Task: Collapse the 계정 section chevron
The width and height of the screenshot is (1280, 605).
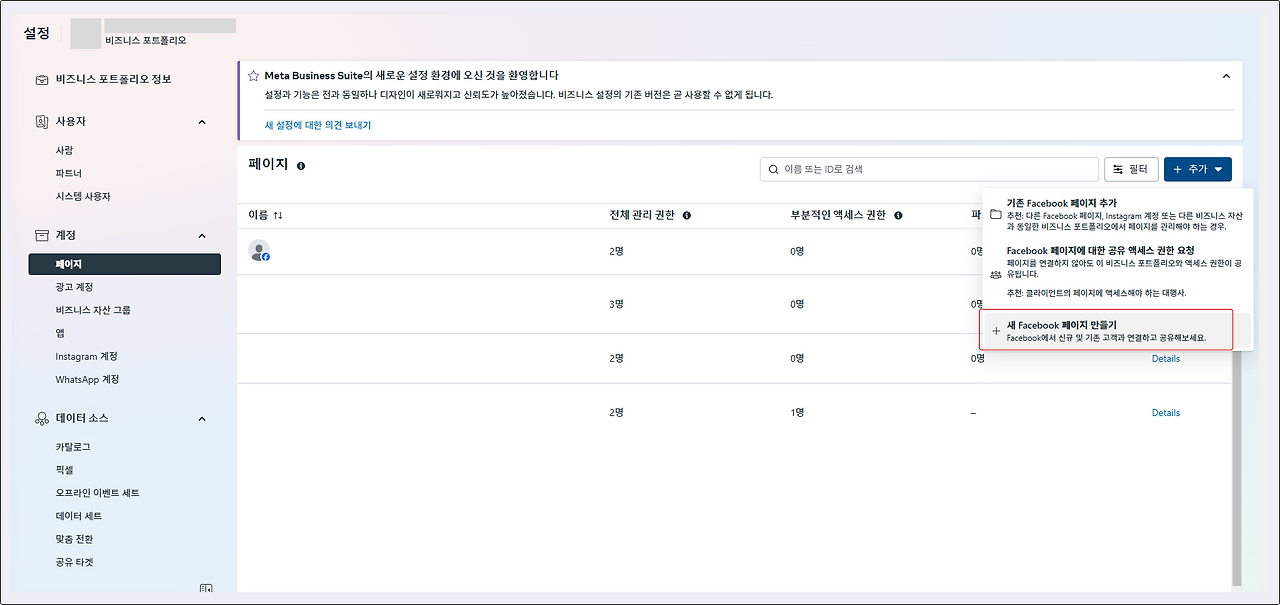Action: click(x=202, y=236)
